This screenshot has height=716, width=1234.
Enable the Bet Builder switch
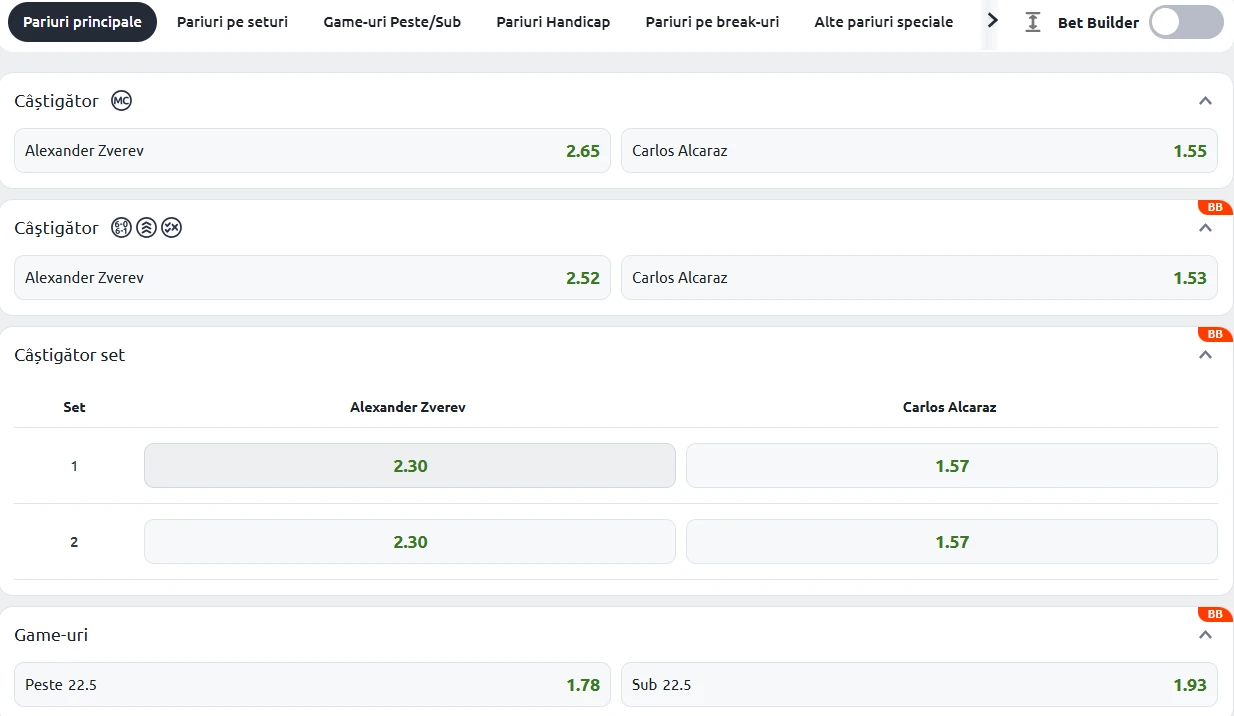[x=1185, y=22]
